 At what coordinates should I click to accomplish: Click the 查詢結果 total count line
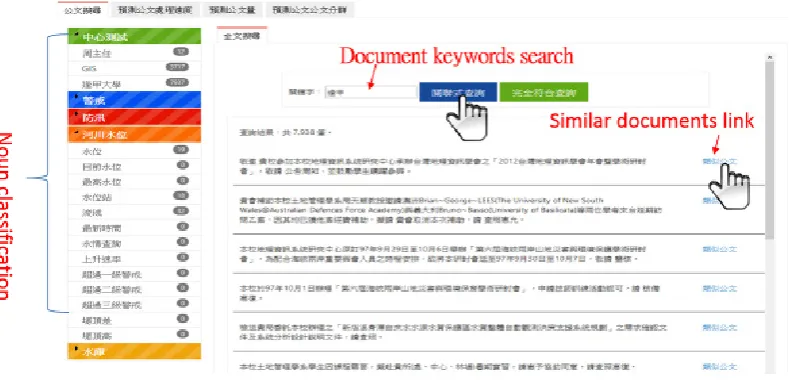coord(285,133)
